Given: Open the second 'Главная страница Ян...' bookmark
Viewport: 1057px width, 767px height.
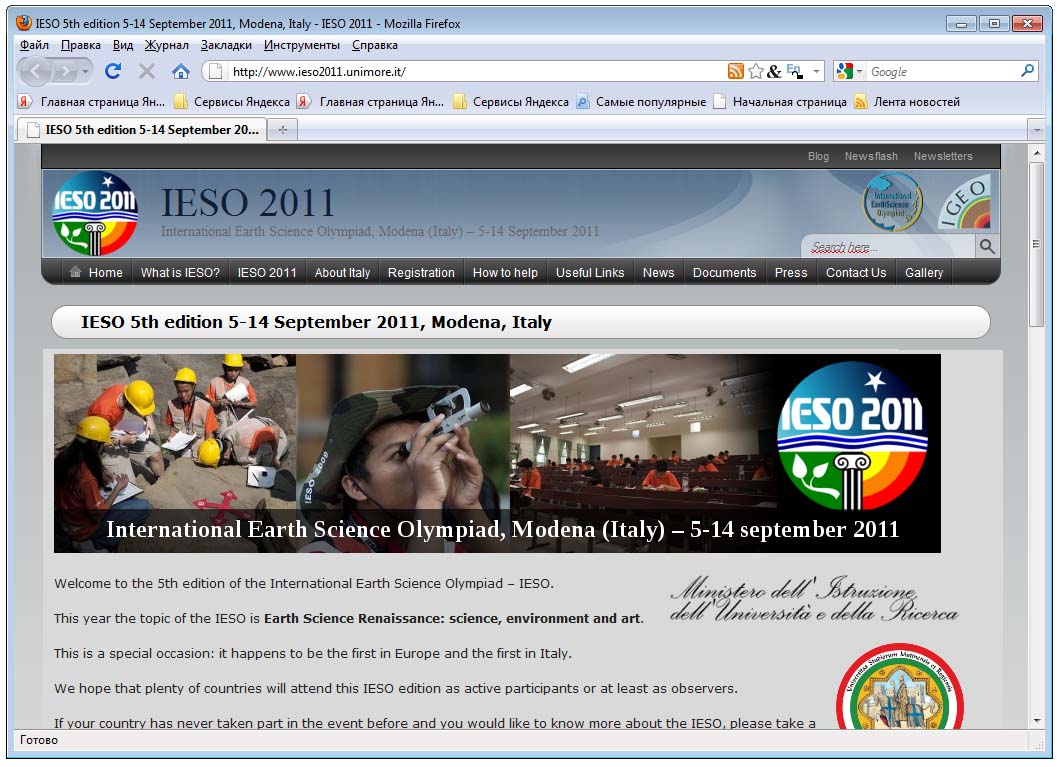Looking at the screenshot, I should [x=371, y=102].
